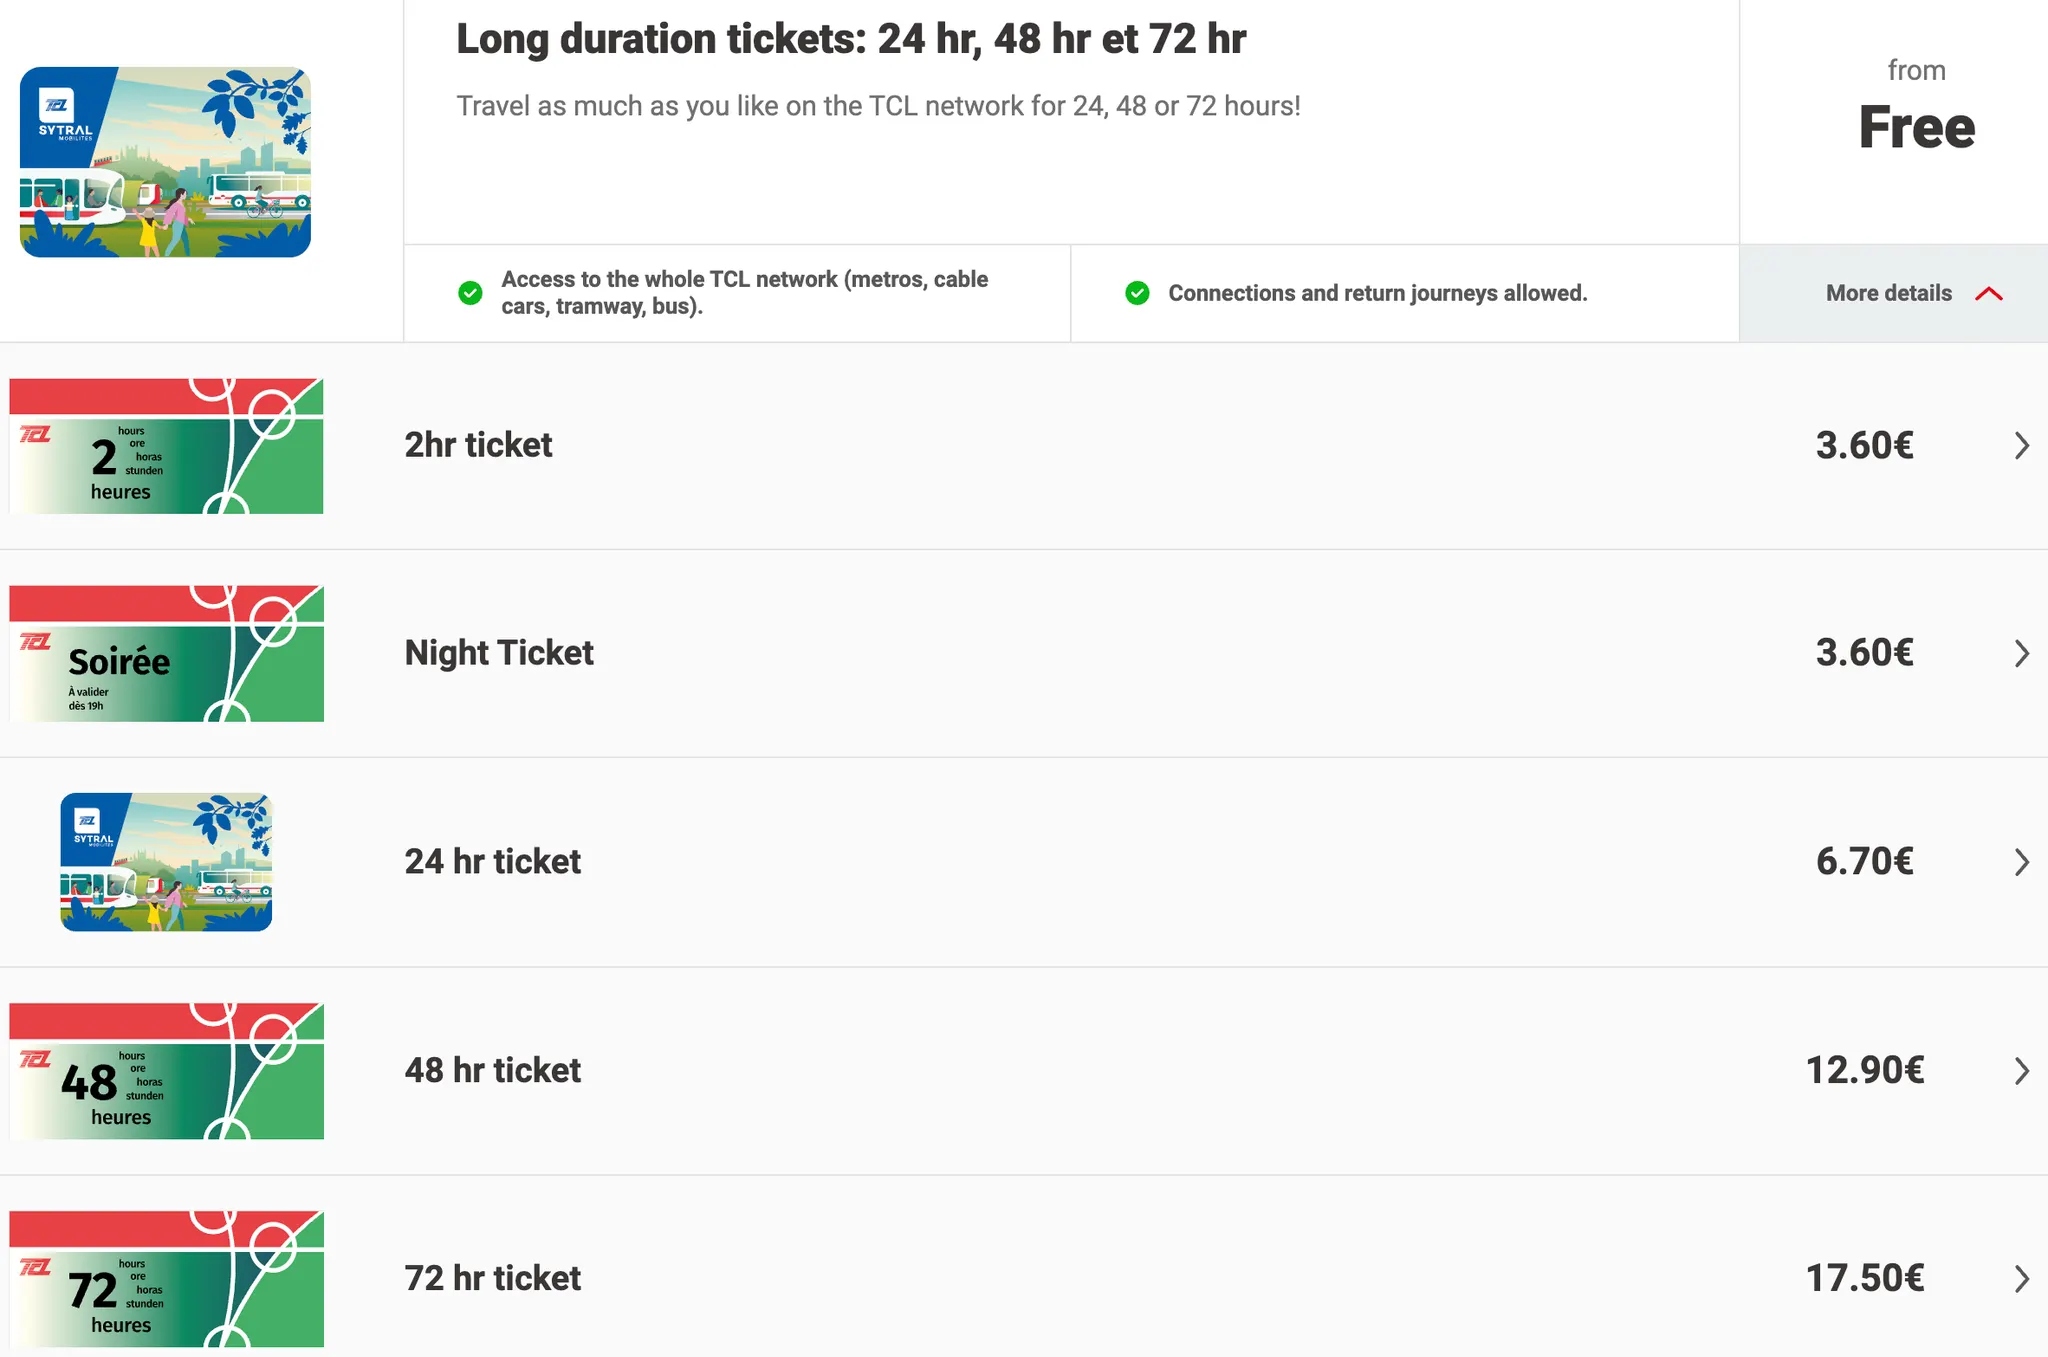Image resolution: width=2048 pixels, height=1357 pixels.
Task: Open the Night Ticket link
Action: 499,653
